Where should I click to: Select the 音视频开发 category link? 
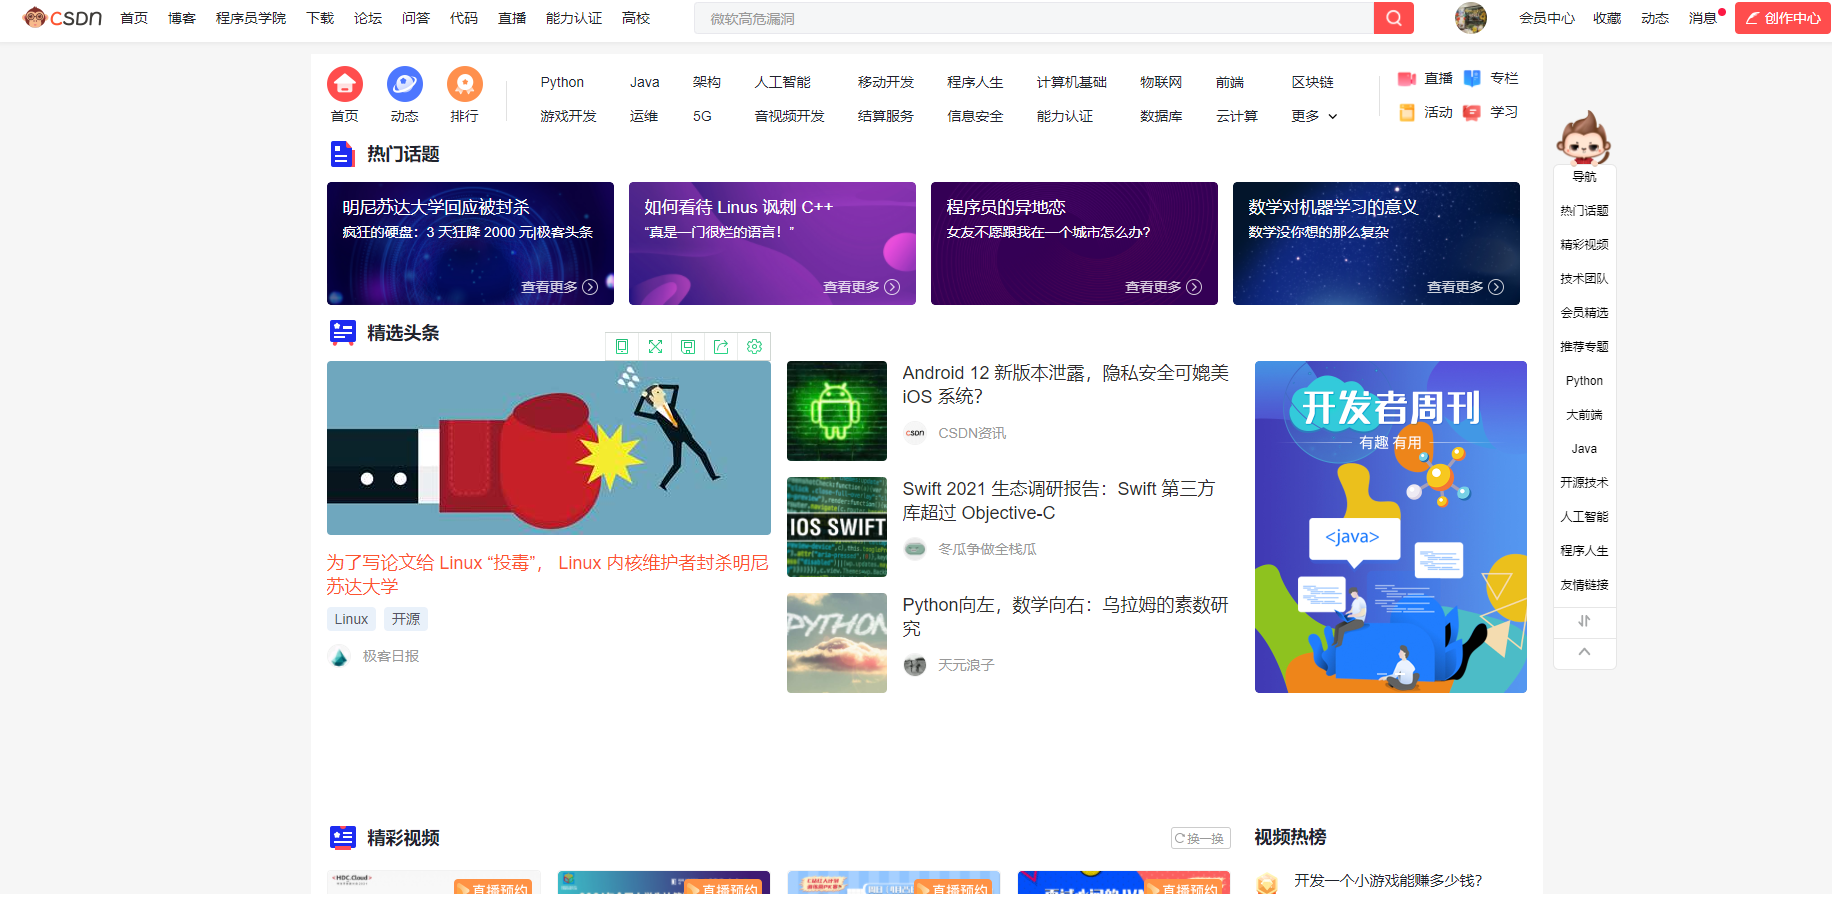(x=789, y=116)
